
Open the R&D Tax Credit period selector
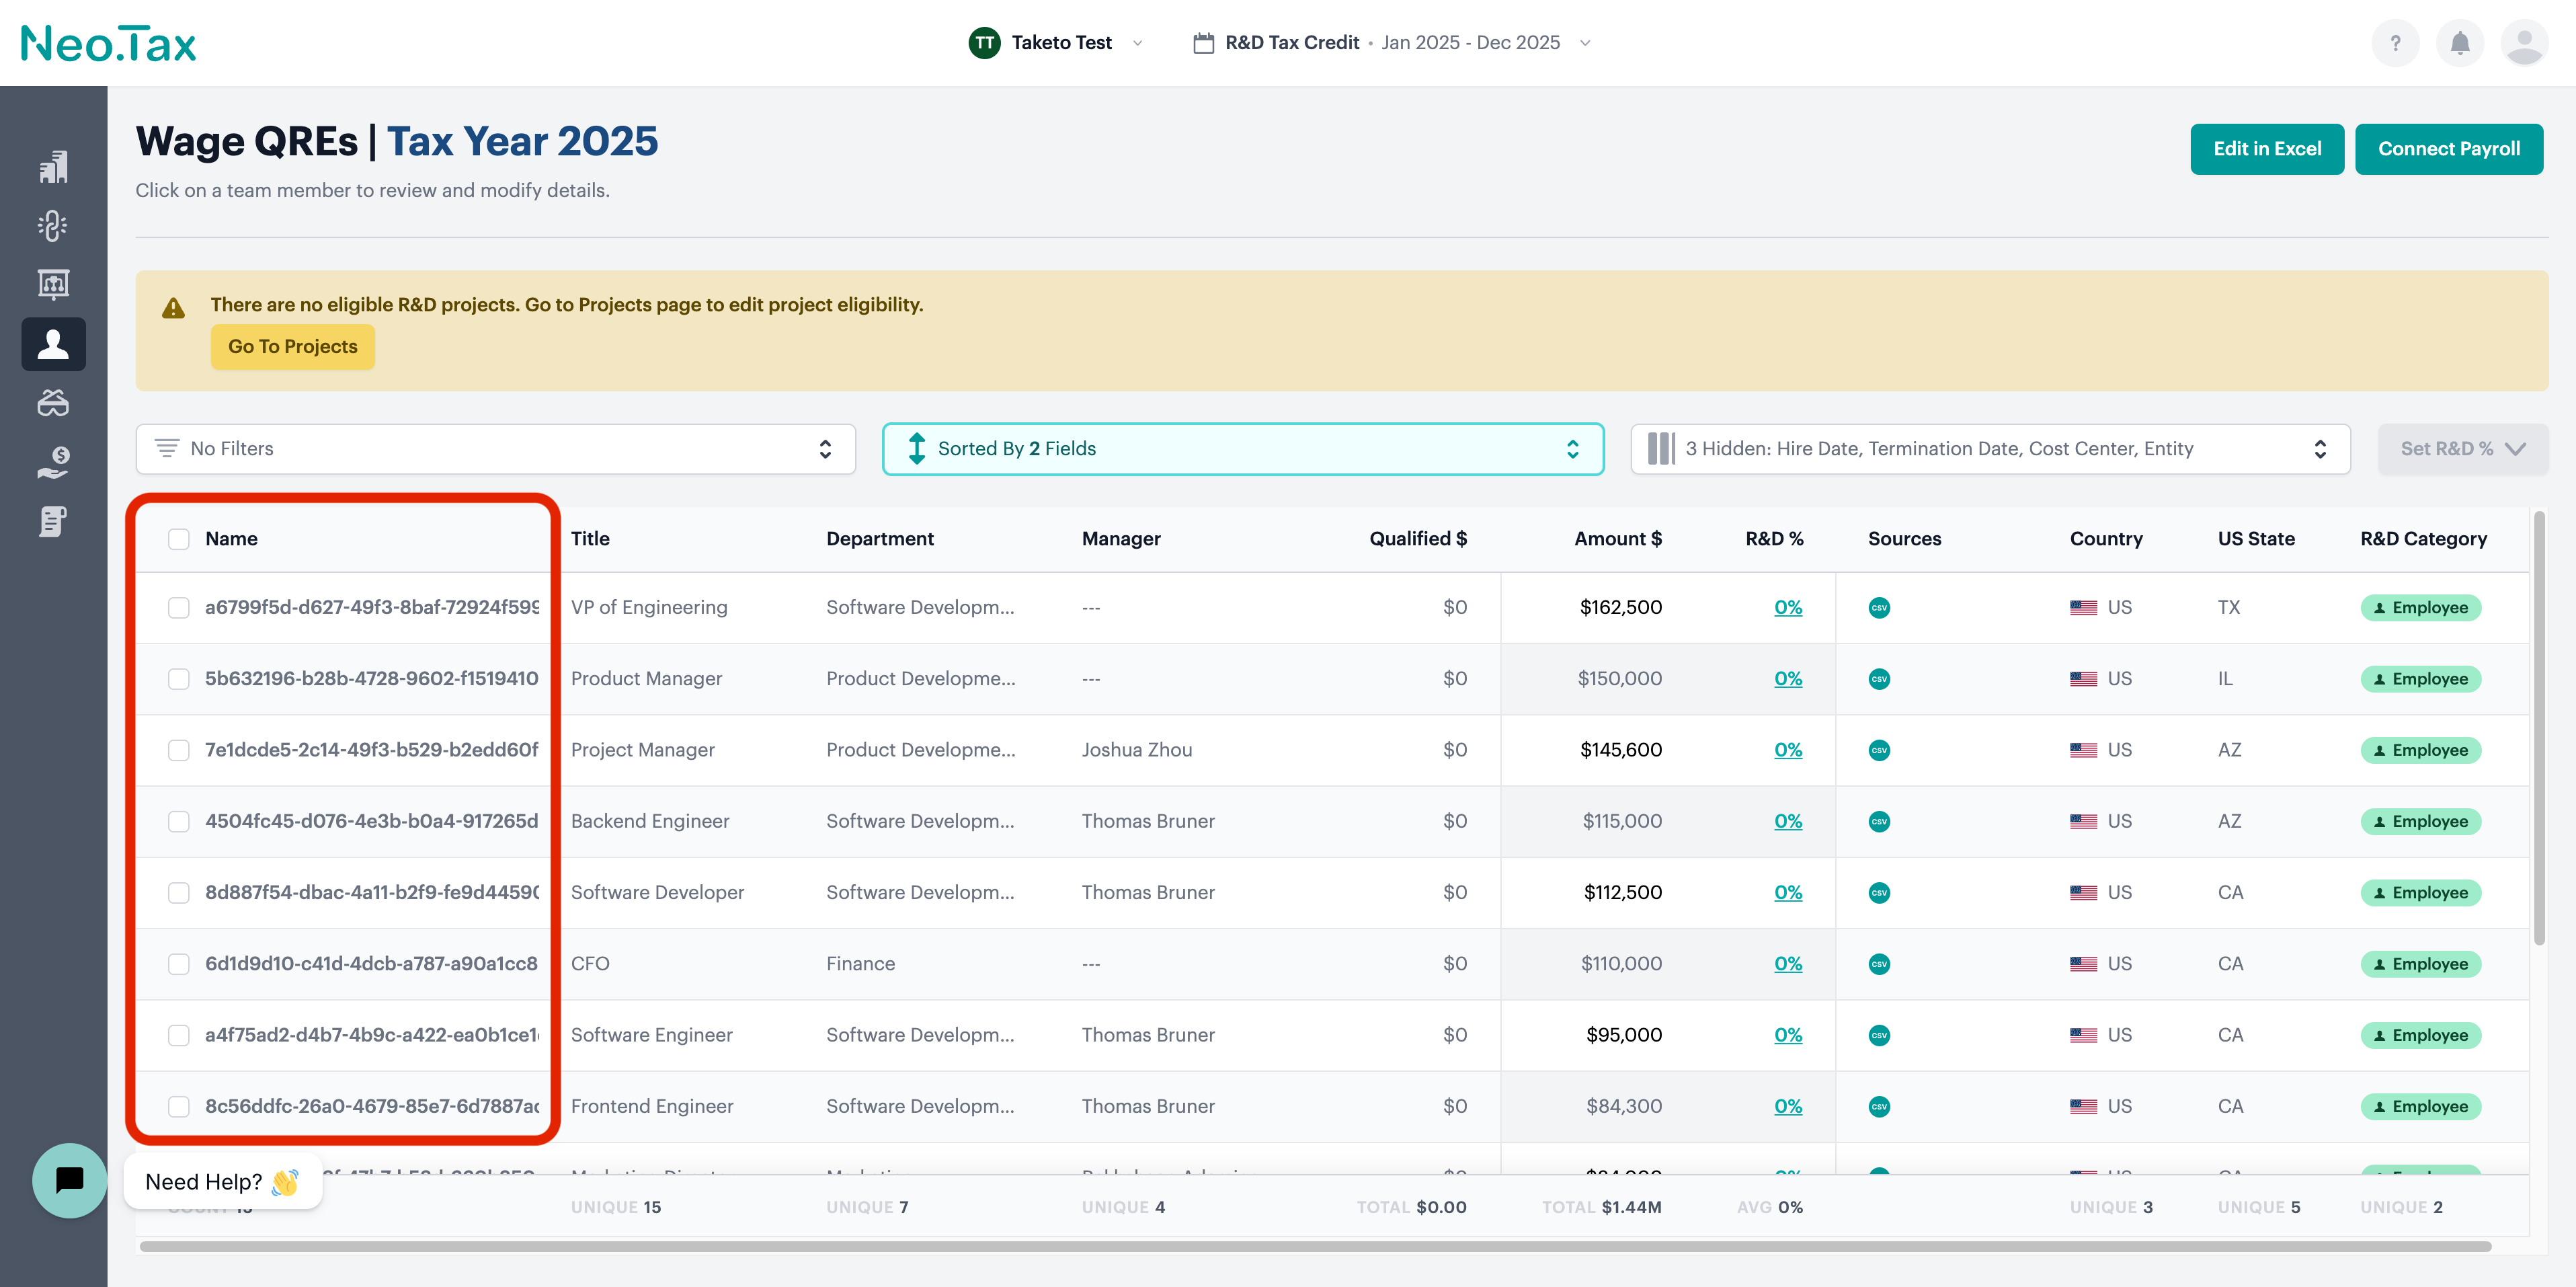tap(1392, 43)
